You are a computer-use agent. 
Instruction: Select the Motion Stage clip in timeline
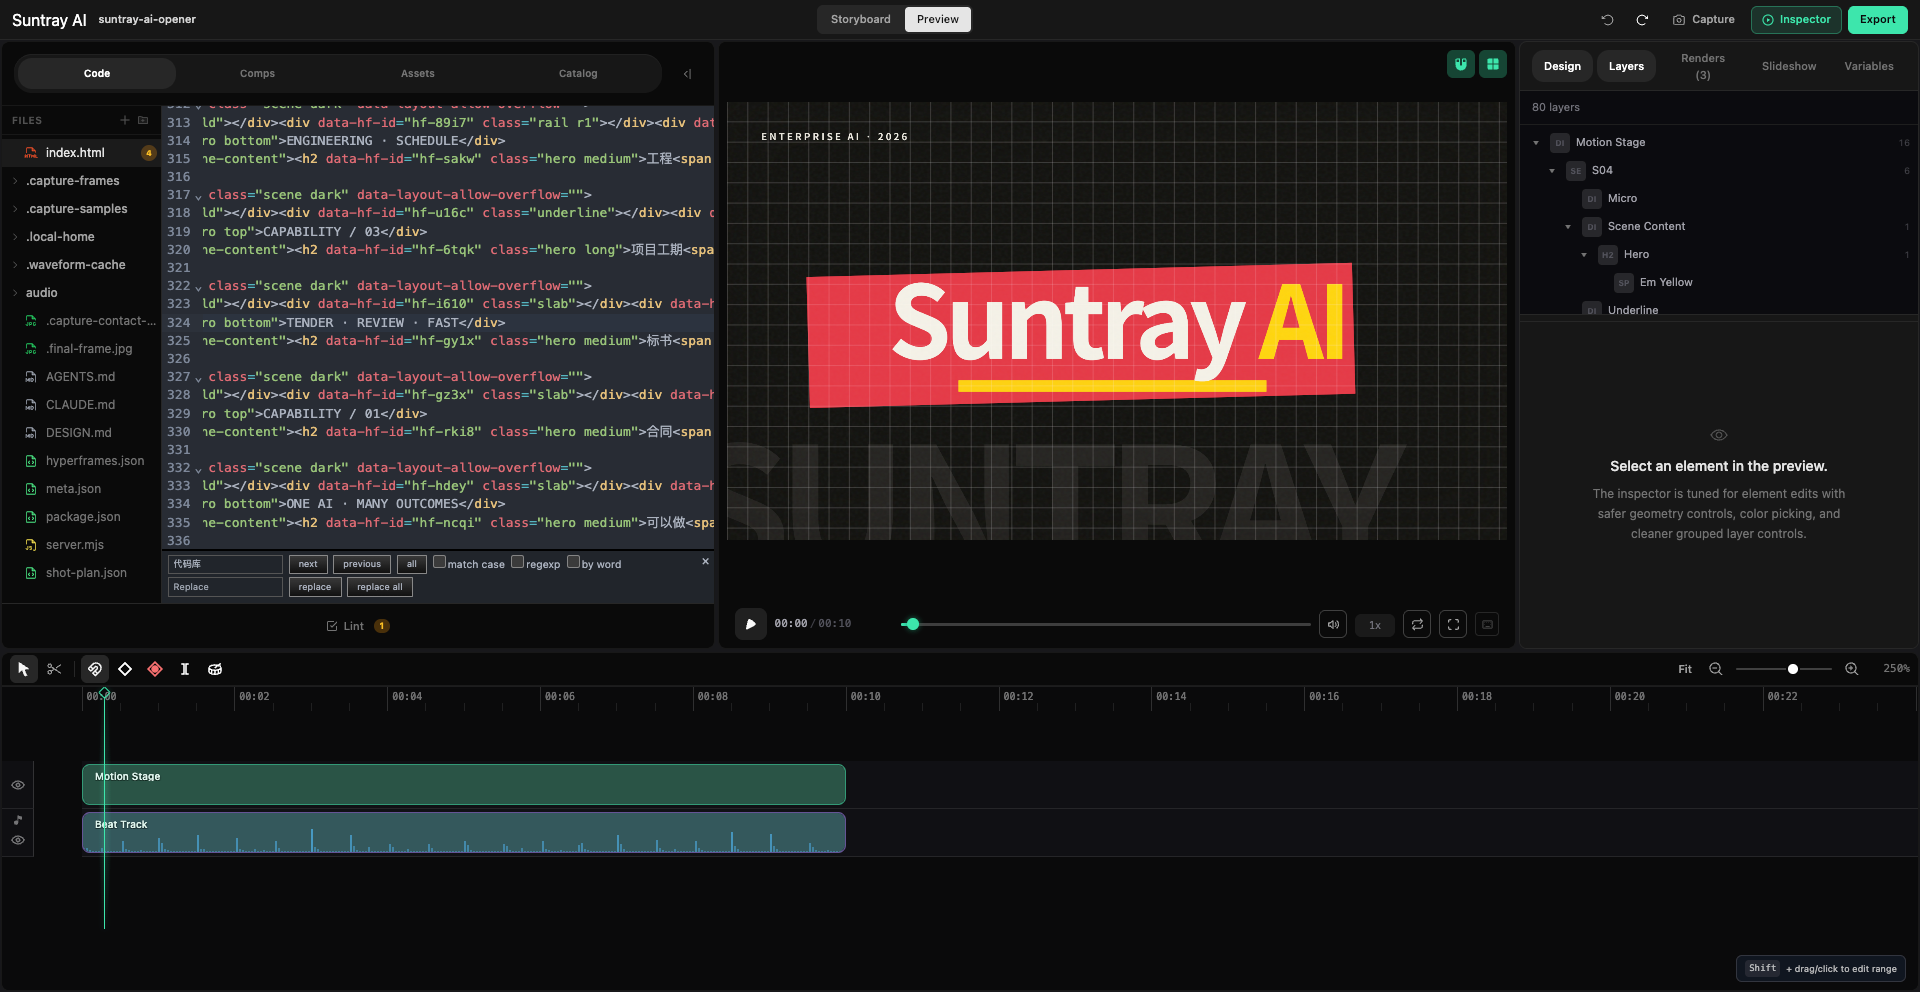pos(464,785)
